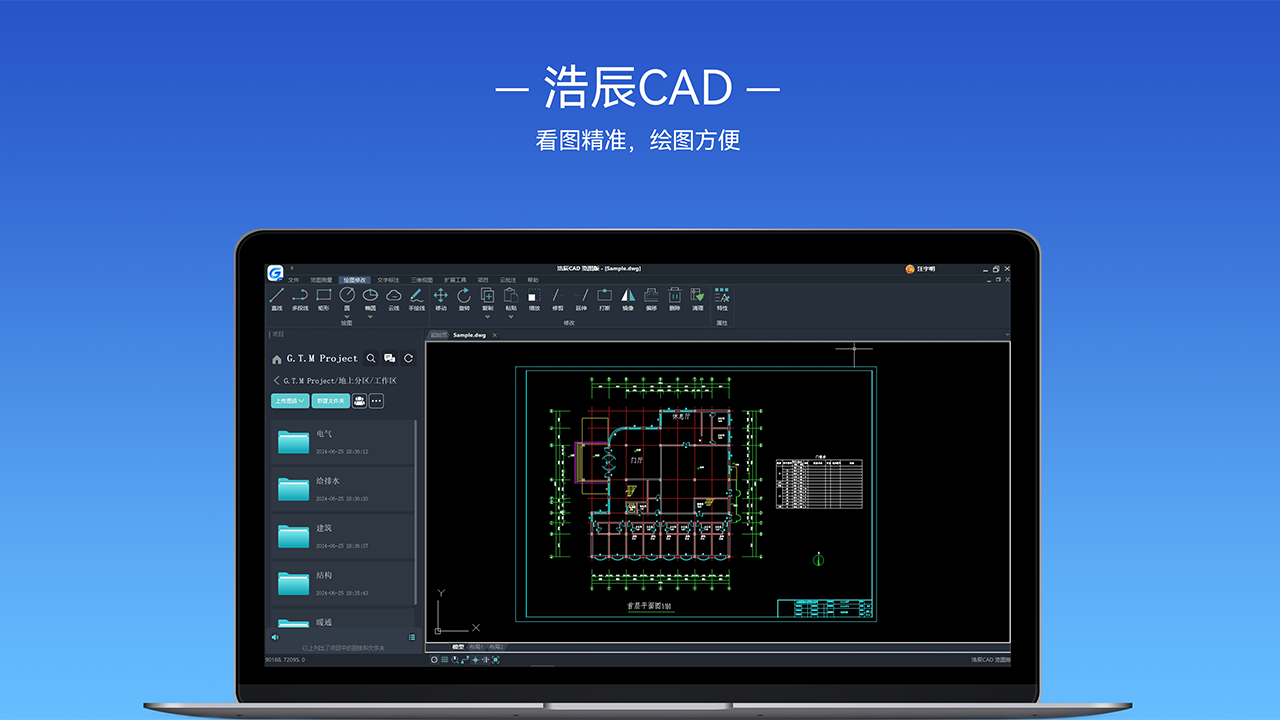Viewport: 1280px width, 720px height.
Task: Open the 建筑 folder
Action: pyautogui.click(x=343, y=536)
